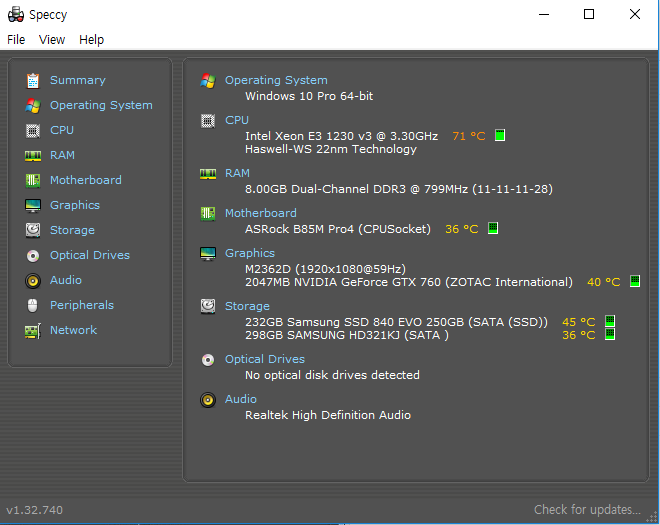The image size is (660, 525).
Task: Open the File menu
Action: 16,40
